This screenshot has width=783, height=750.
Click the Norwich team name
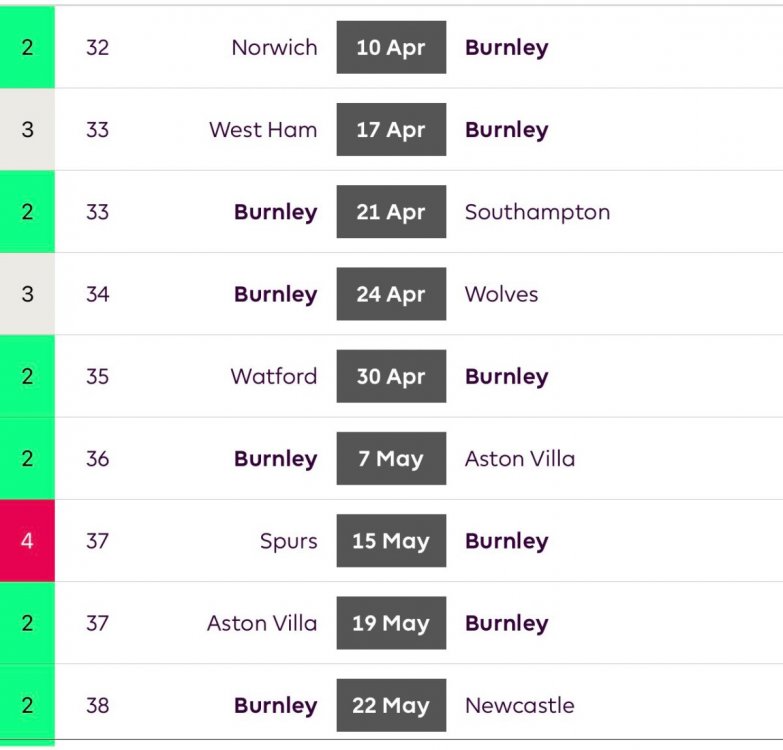[274, 47]
